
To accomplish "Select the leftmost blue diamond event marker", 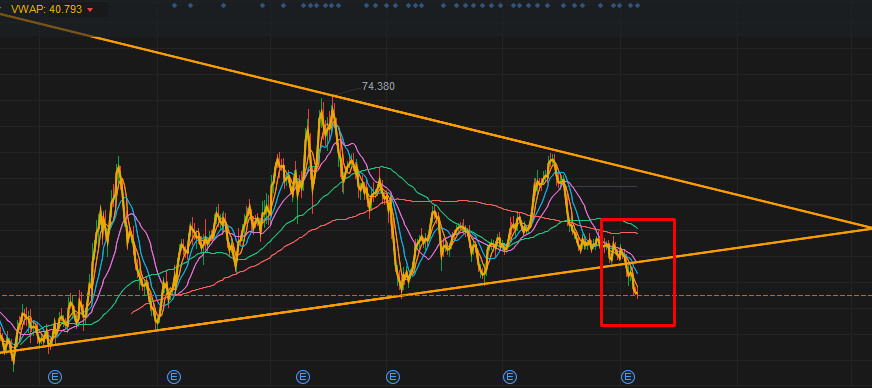I will click(x=175, y=6).
